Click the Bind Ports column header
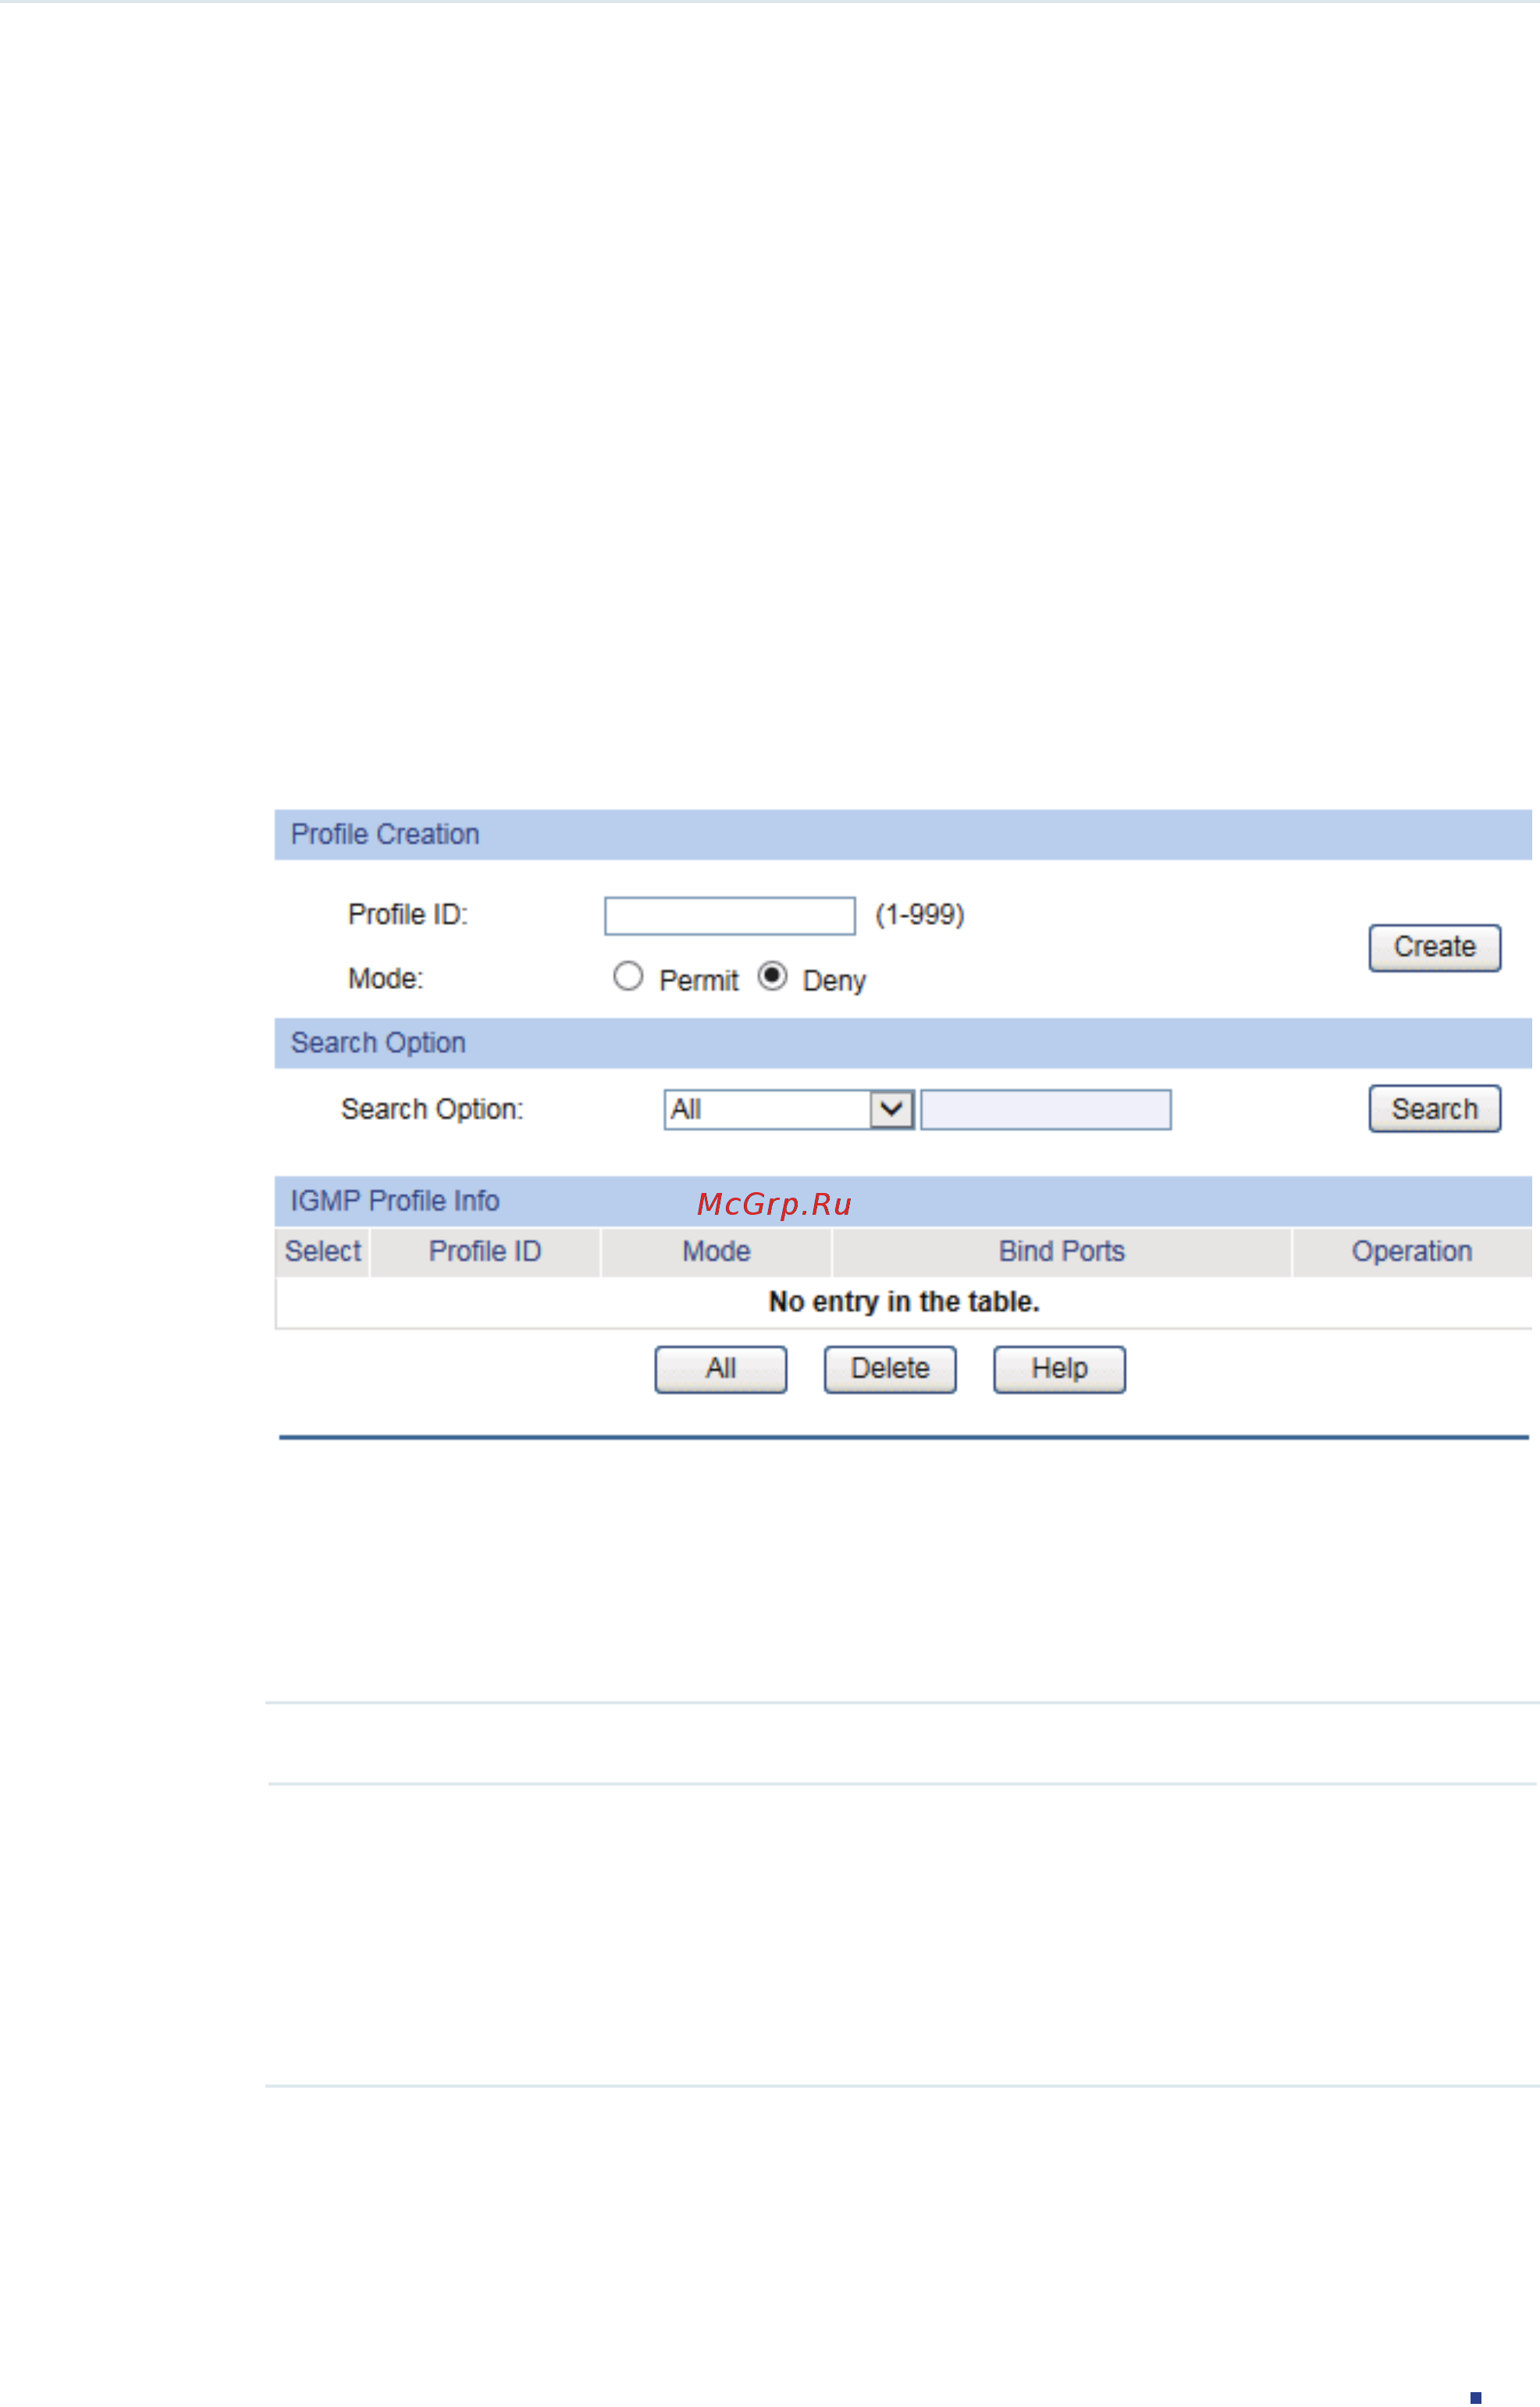Image resolution: width=1540 pixels, height=2407 pixels. coord(1062,1253)
